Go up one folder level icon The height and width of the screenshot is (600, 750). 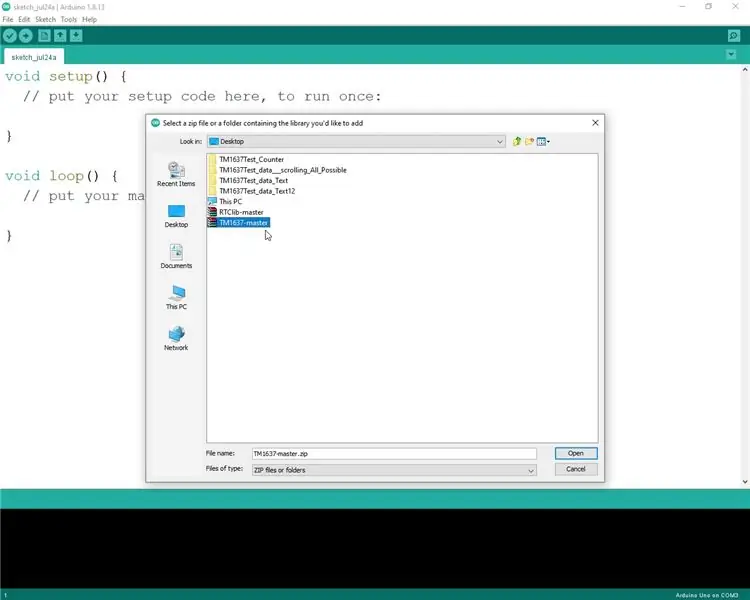click(x=517, y=142)
